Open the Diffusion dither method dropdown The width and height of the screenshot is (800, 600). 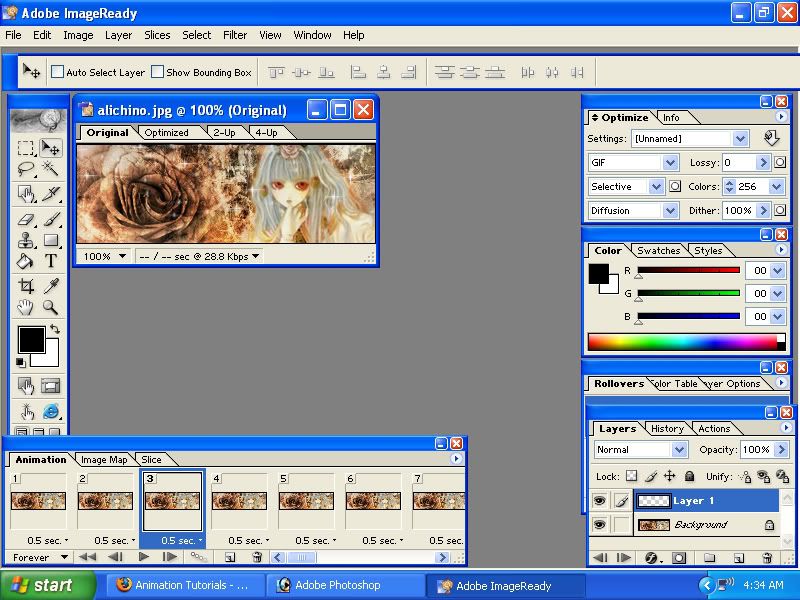[670, 210]
